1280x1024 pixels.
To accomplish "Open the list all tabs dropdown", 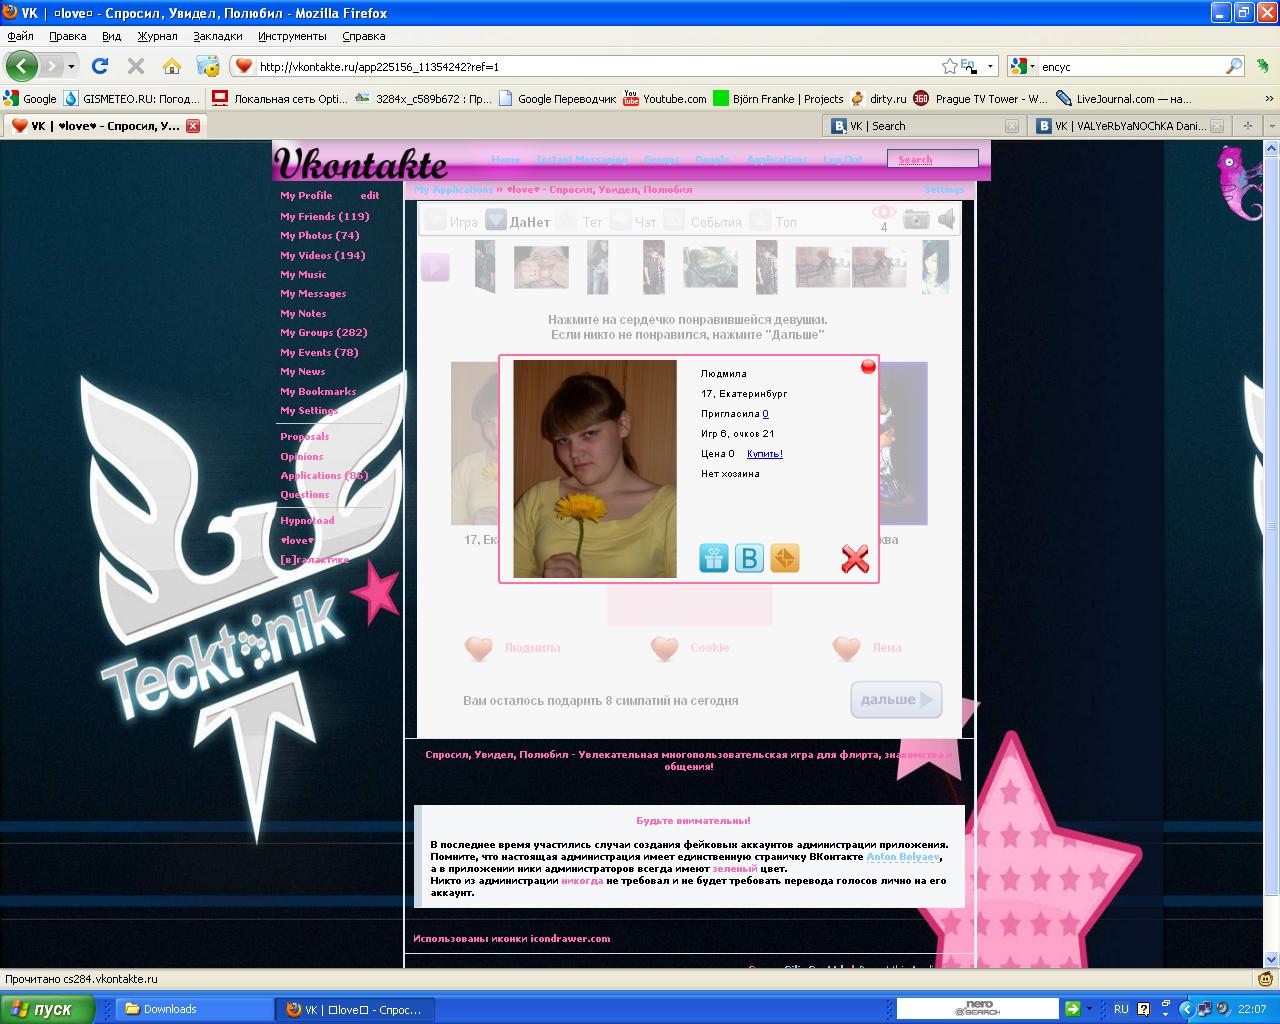I will point(1270,126).
